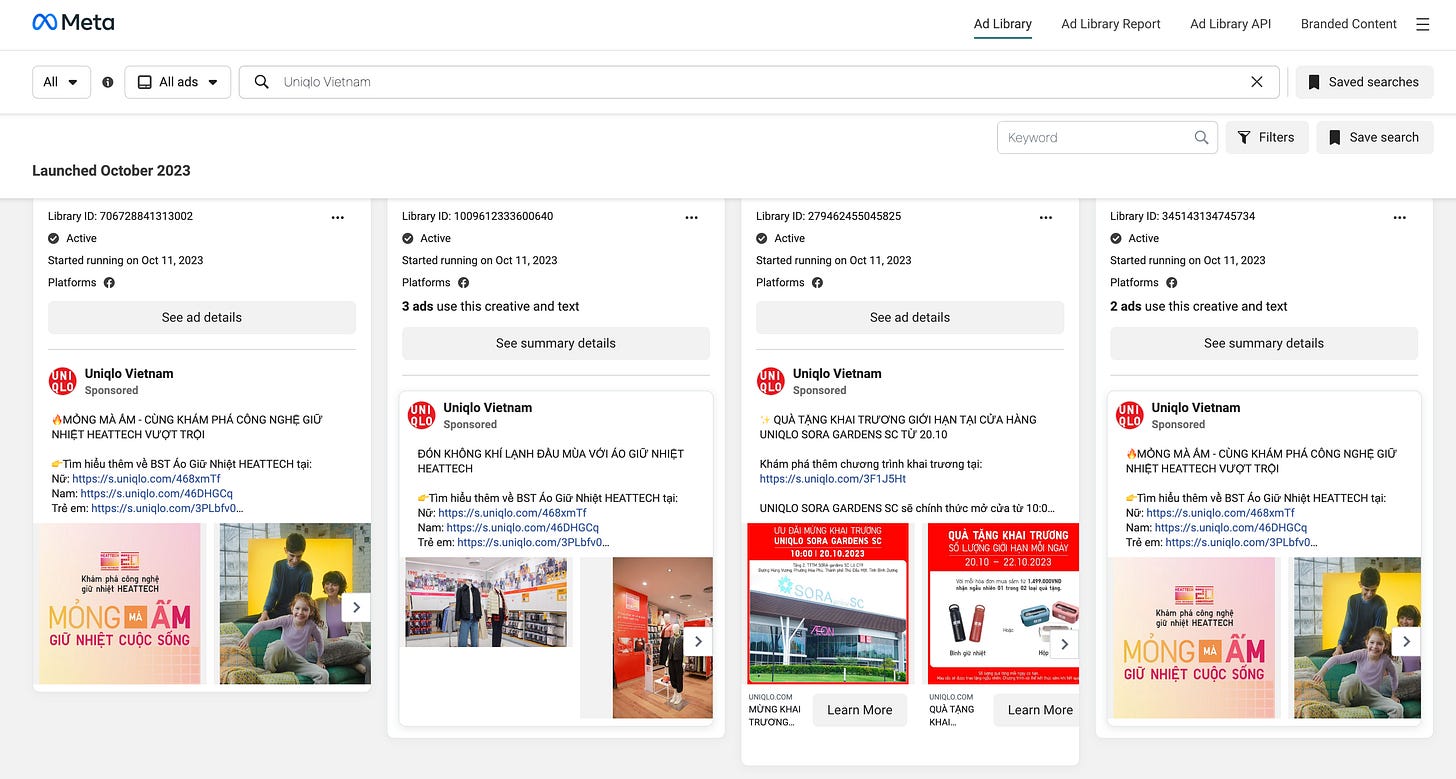Open the Ad Library Report tab

(1111, 24)
